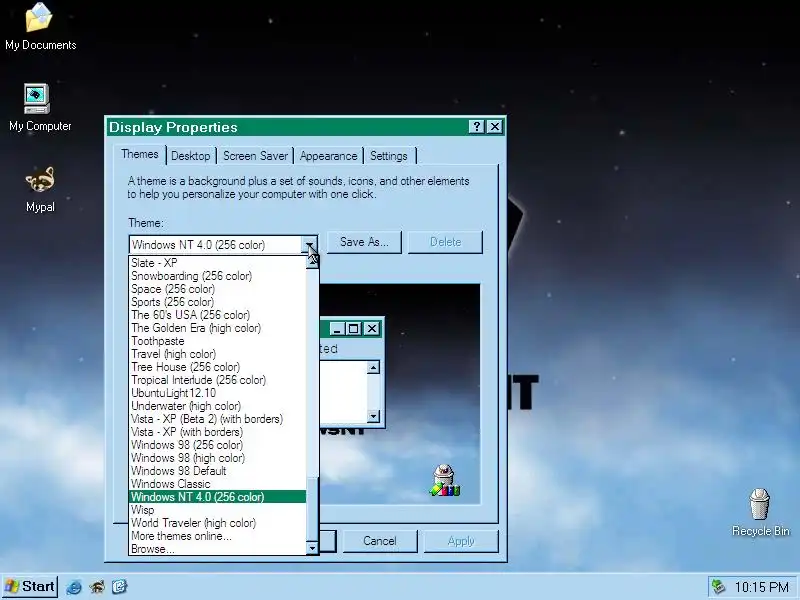Open the Start menu
The height and width of the screenshot is (600, 800).
click(x=30, y=586)
